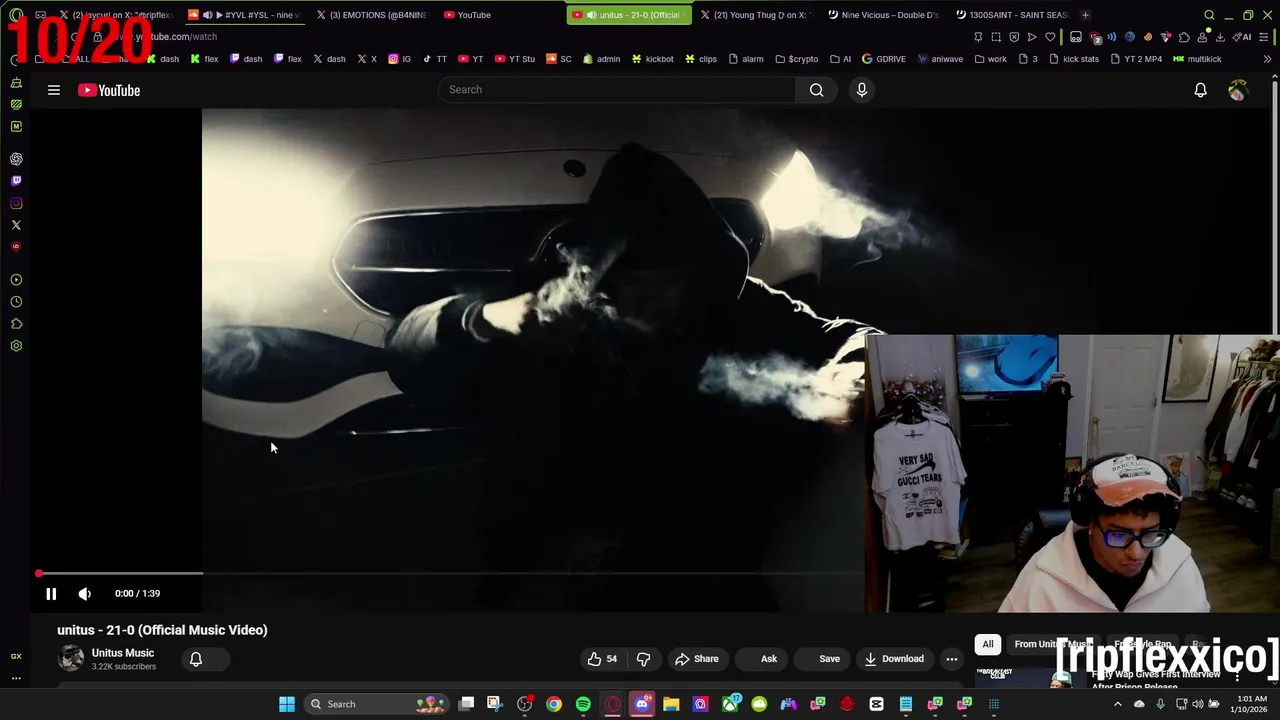Open the clips bookmark
The width and height of the screenshot is (1280, 720).
[701, 59]
